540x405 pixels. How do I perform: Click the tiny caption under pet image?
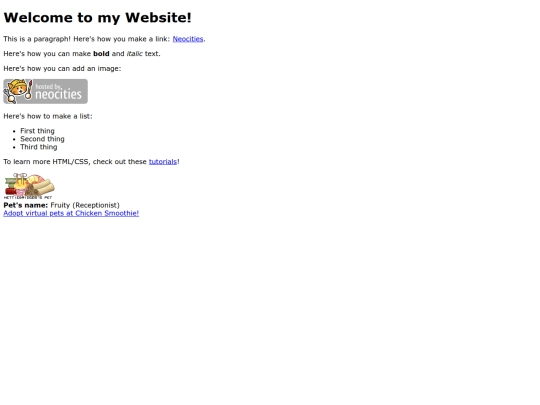(x=28, y=197)
